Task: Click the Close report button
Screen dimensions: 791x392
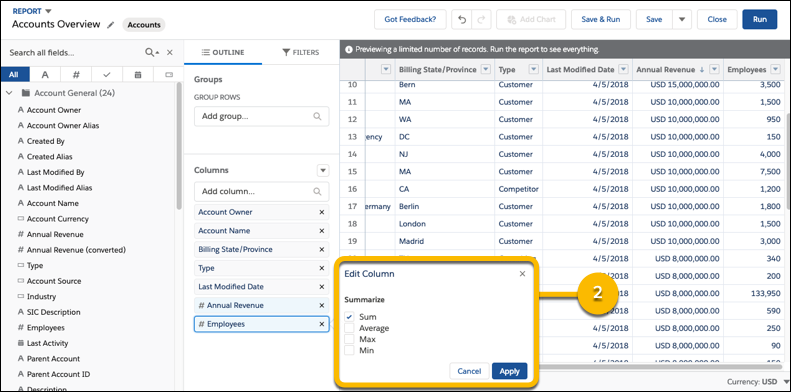Action: 717,20
